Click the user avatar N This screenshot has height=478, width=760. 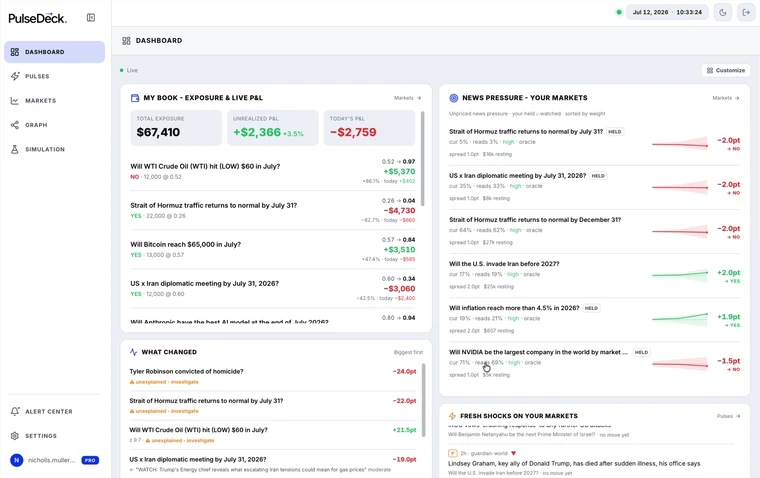[16, 460]
